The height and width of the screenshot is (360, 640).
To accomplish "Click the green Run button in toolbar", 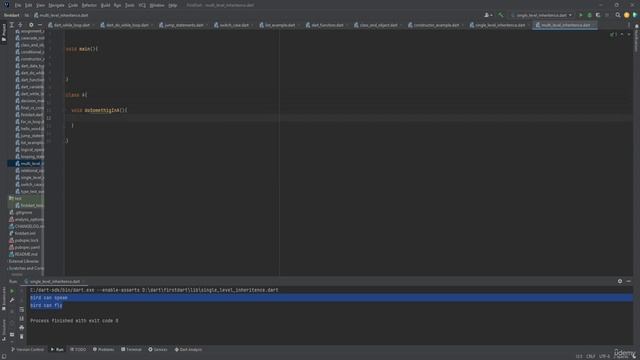I will tap(581, 15).
